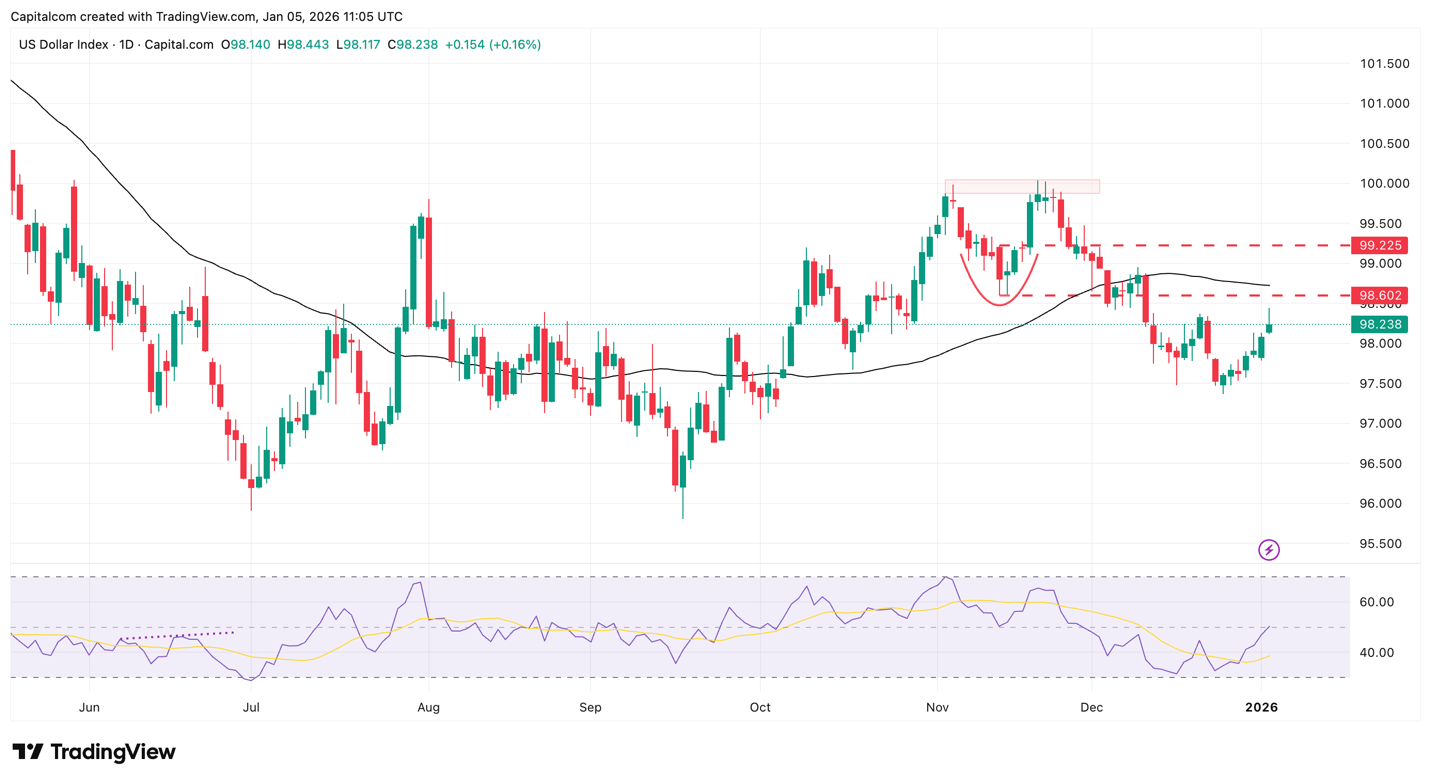Click the red resistance zone rectangle near 100.000

(x=1021, y=187)
